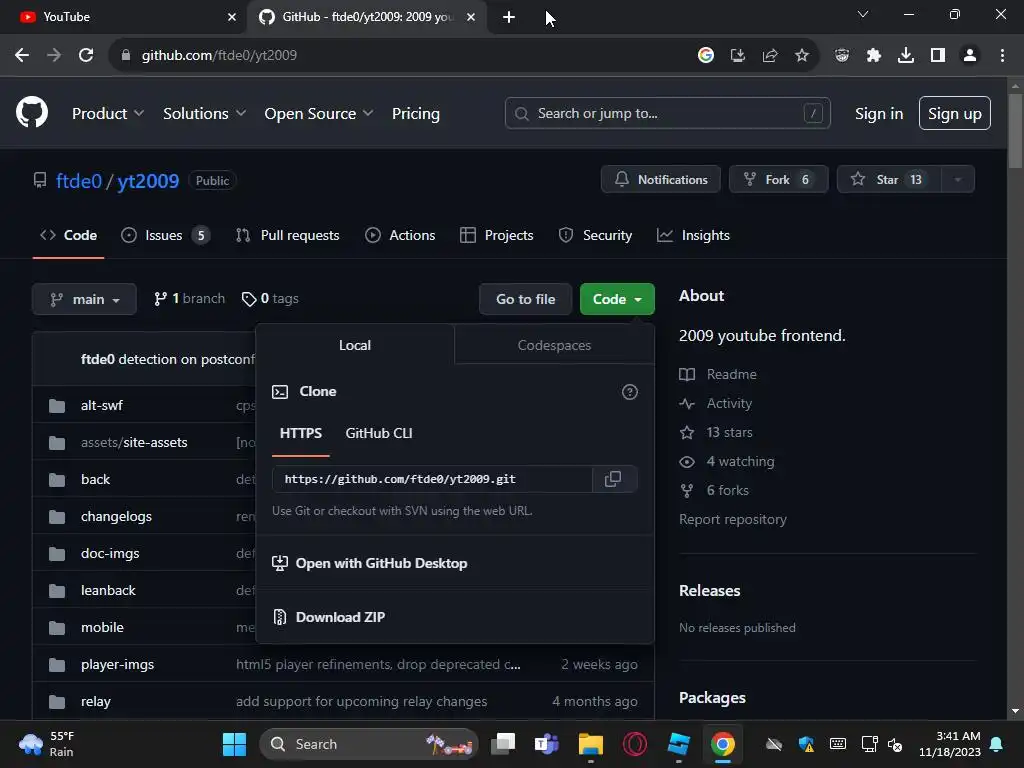Image resolution: width=1024 pixels, height=768 pixels.
Task: Switch to the Code repository tab
Action: click(69, 236)
